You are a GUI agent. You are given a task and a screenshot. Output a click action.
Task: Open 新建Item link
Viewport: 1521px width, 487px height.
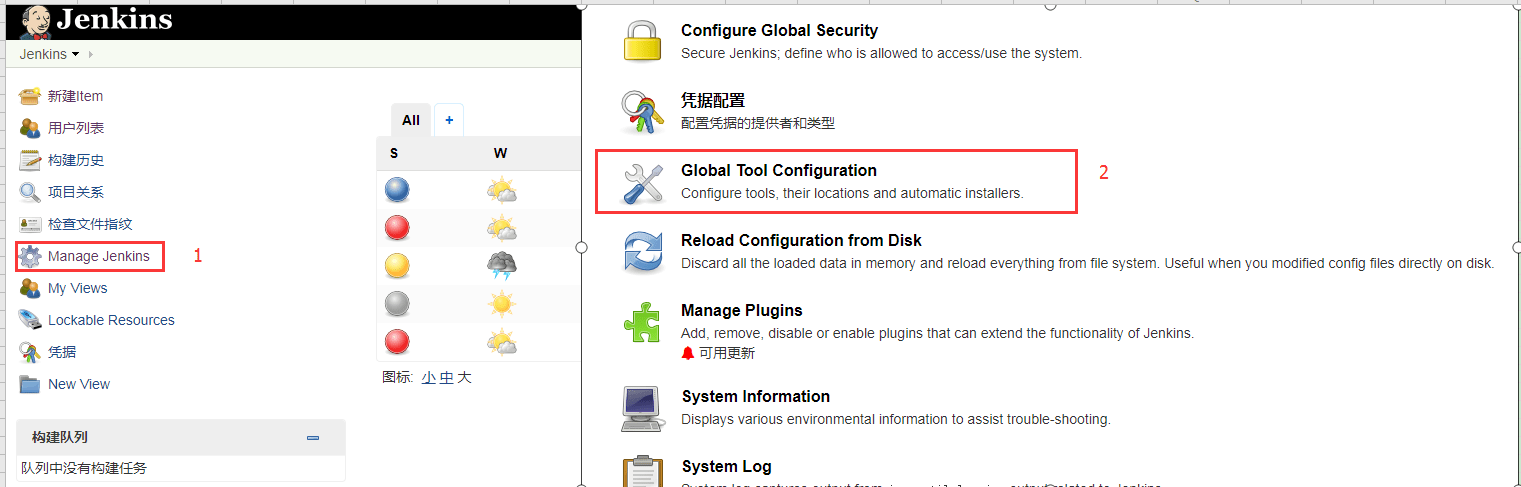pyautogui.click(x=75, y=96)
